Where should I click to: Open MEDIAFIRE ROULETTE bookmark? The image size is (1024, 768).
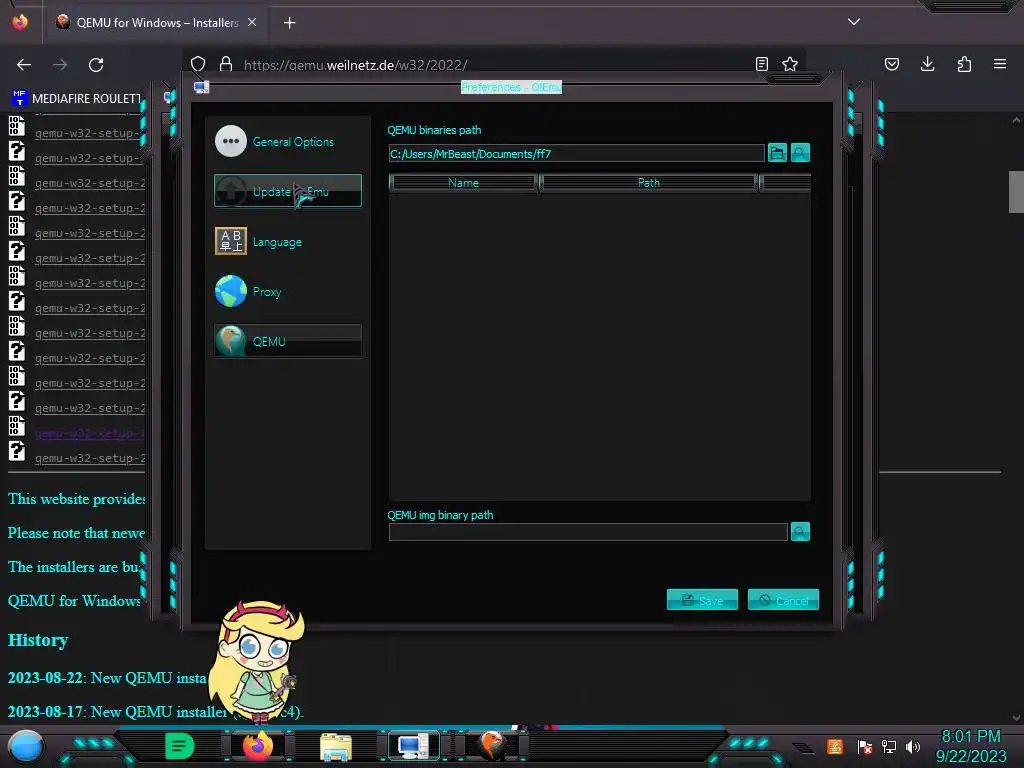76,98
